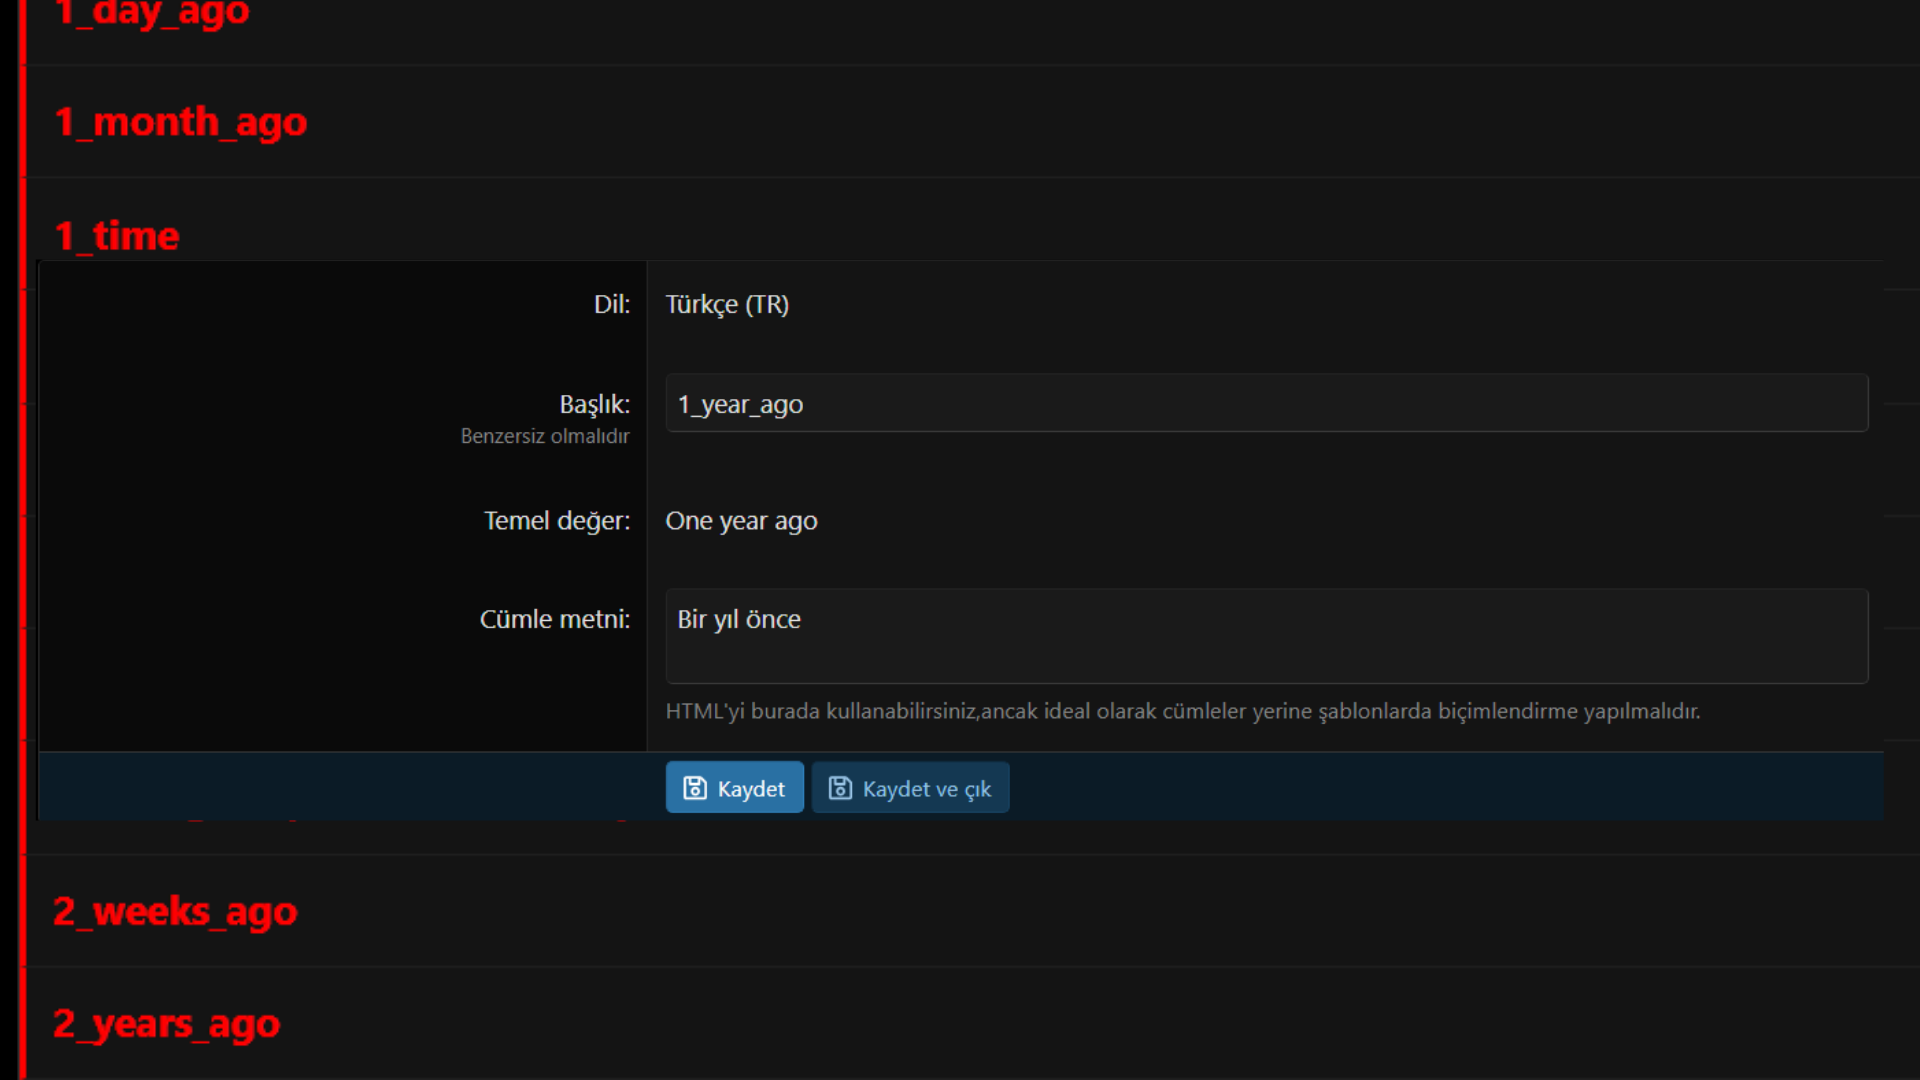Click the 'Cümle metni:' label

pyautogui.click(x=555, y=620)
